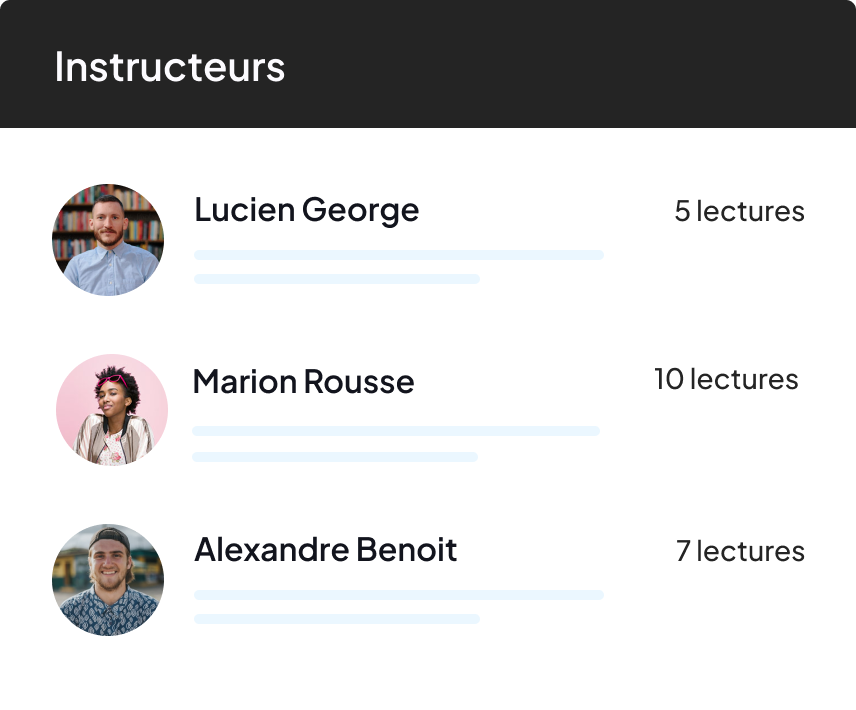Click the 7 lectures count
Image resolution: width=856 pixels, height=710 pixels.
coord(740,551)
